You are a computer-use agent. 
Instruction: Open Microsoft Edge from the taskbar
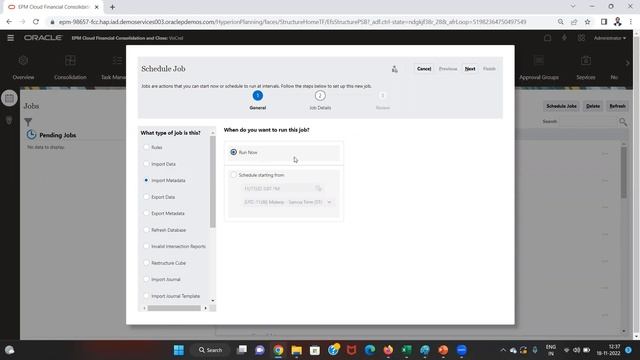[x=370, y=350]
